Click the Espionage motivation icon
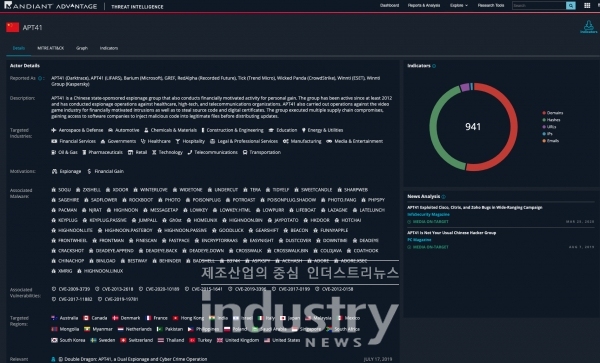 [x=54, y=171]
